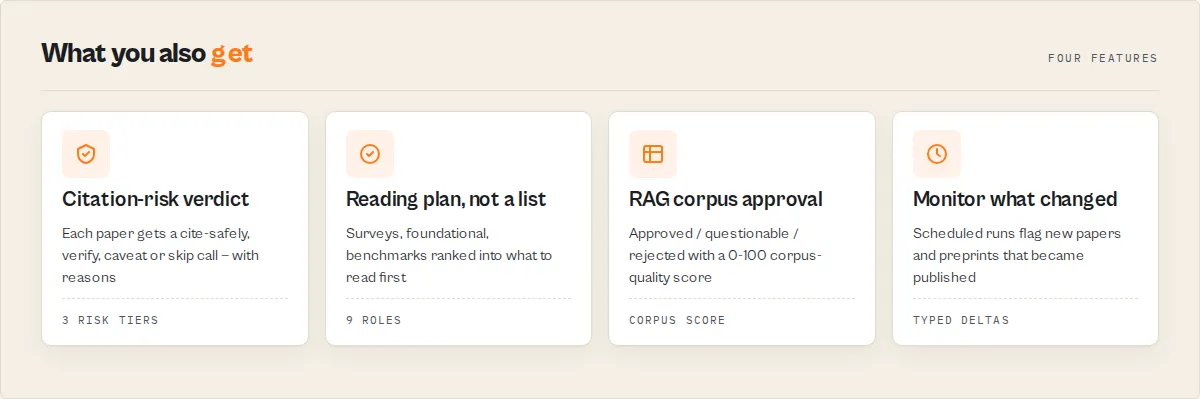
Task: Open the 'Reading plan, not a list' heading
Action: (446, 199)
